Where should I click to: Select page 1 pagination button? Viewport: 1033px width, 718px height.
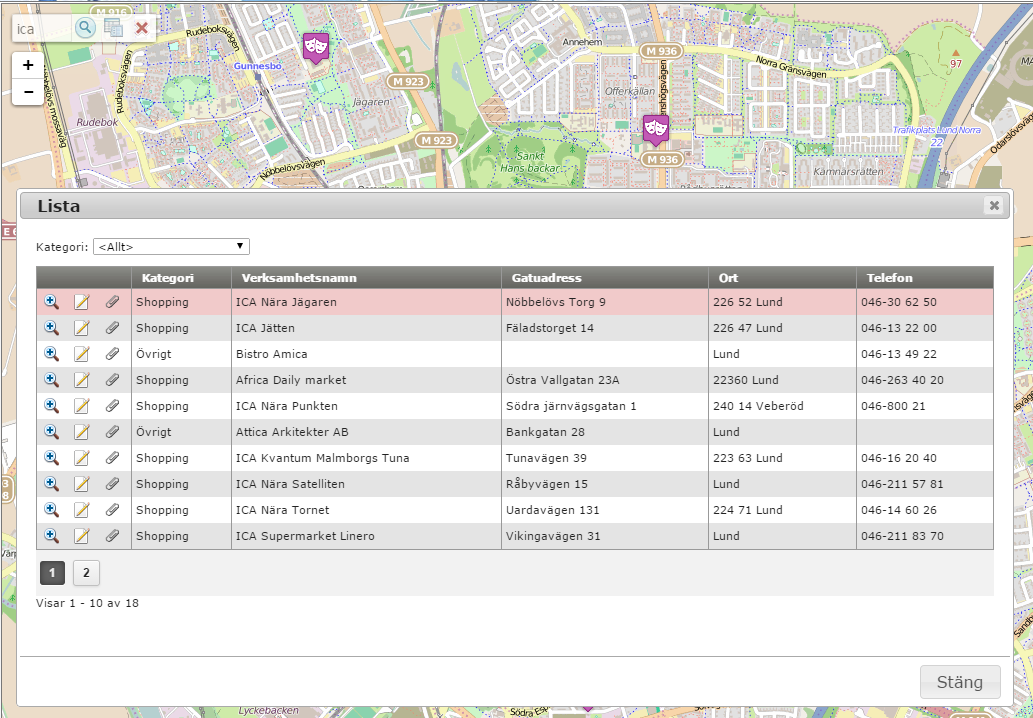point(52,572)
